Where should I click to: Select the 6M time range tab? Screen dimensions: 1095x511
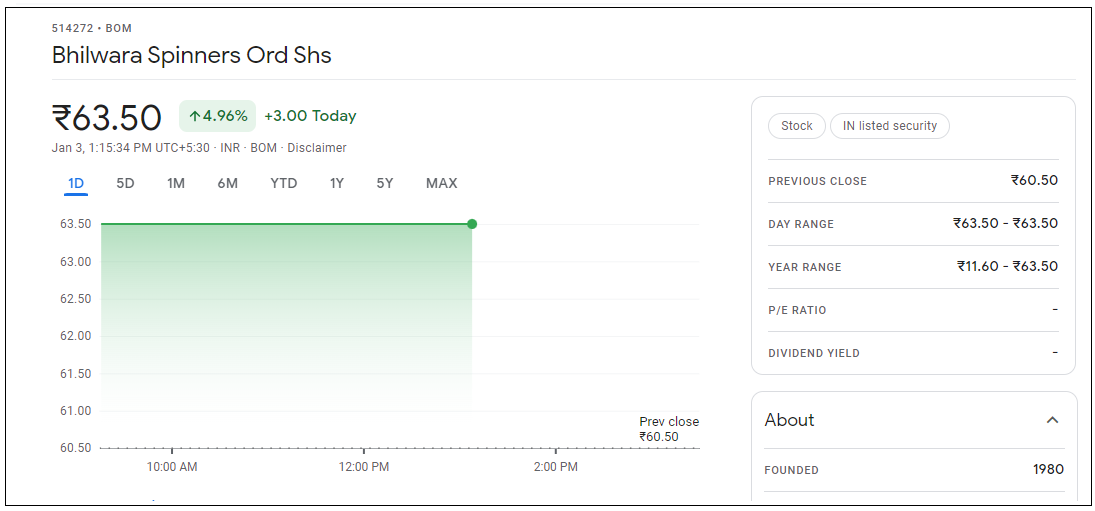coord(227,183)
